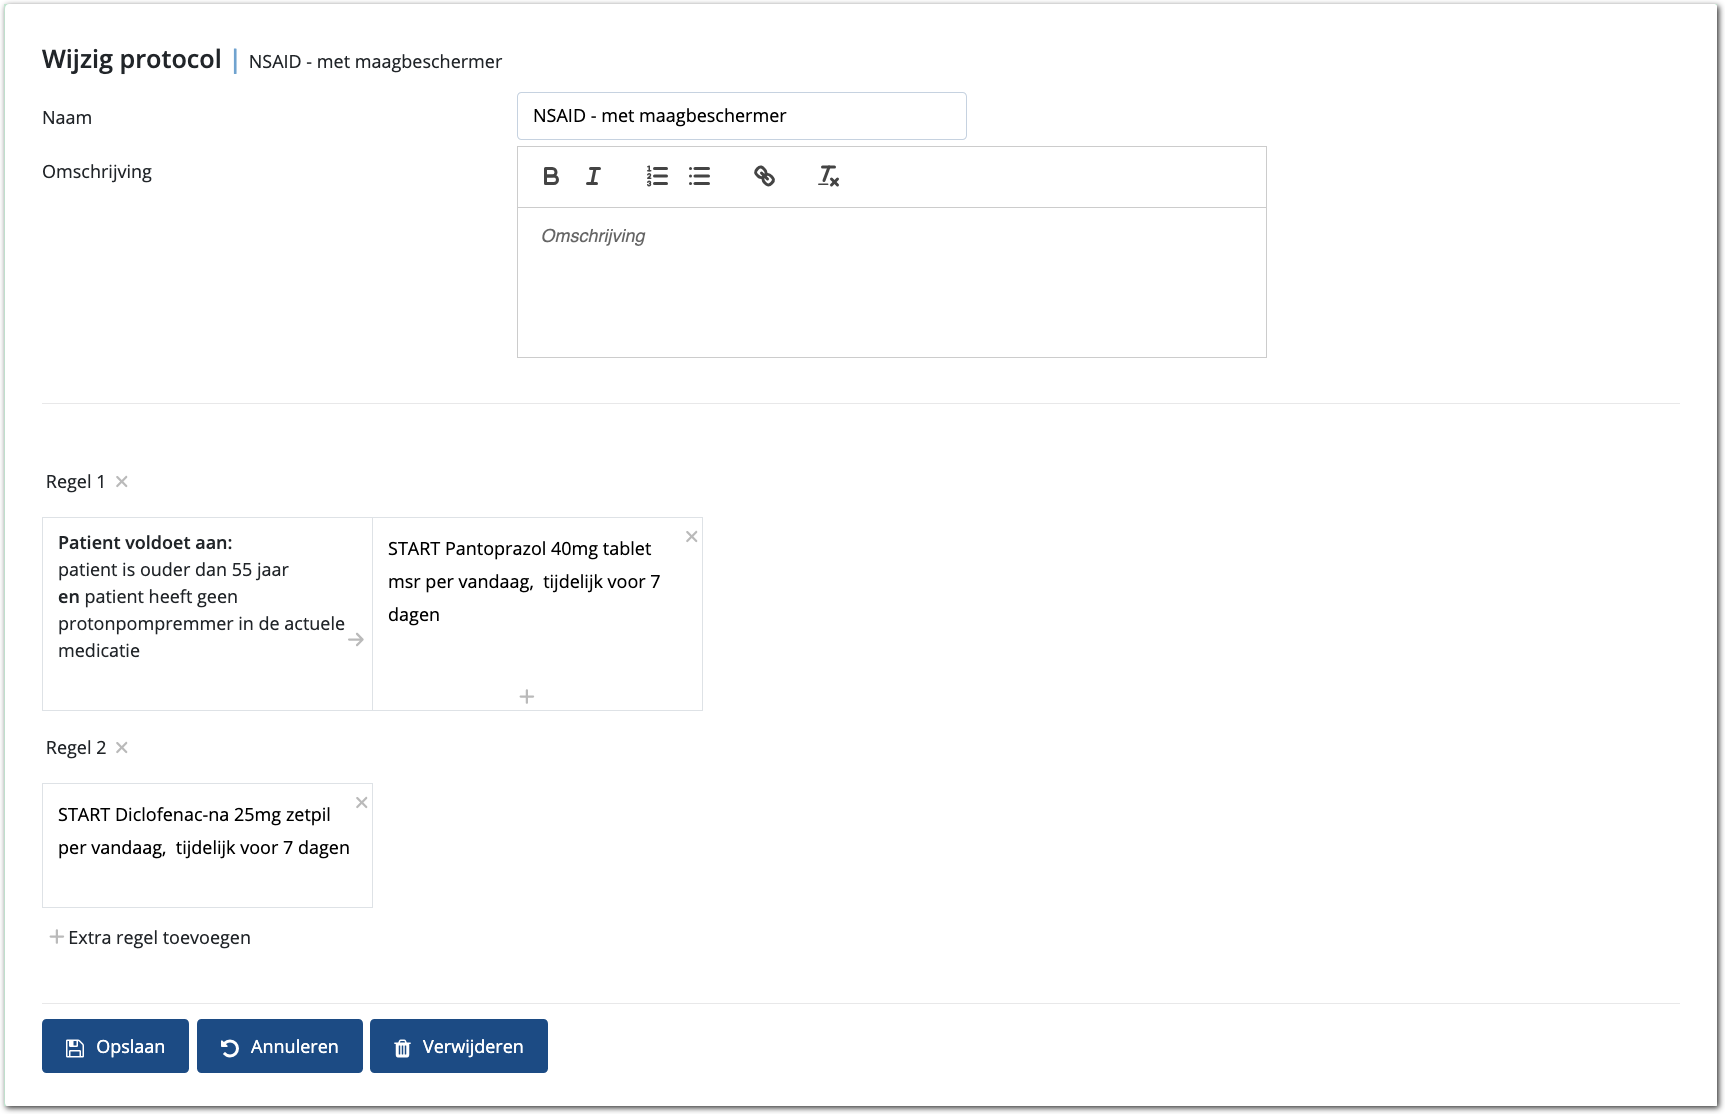Insert a hyperlink in description
The image size is (1725, 1114).
764,177
